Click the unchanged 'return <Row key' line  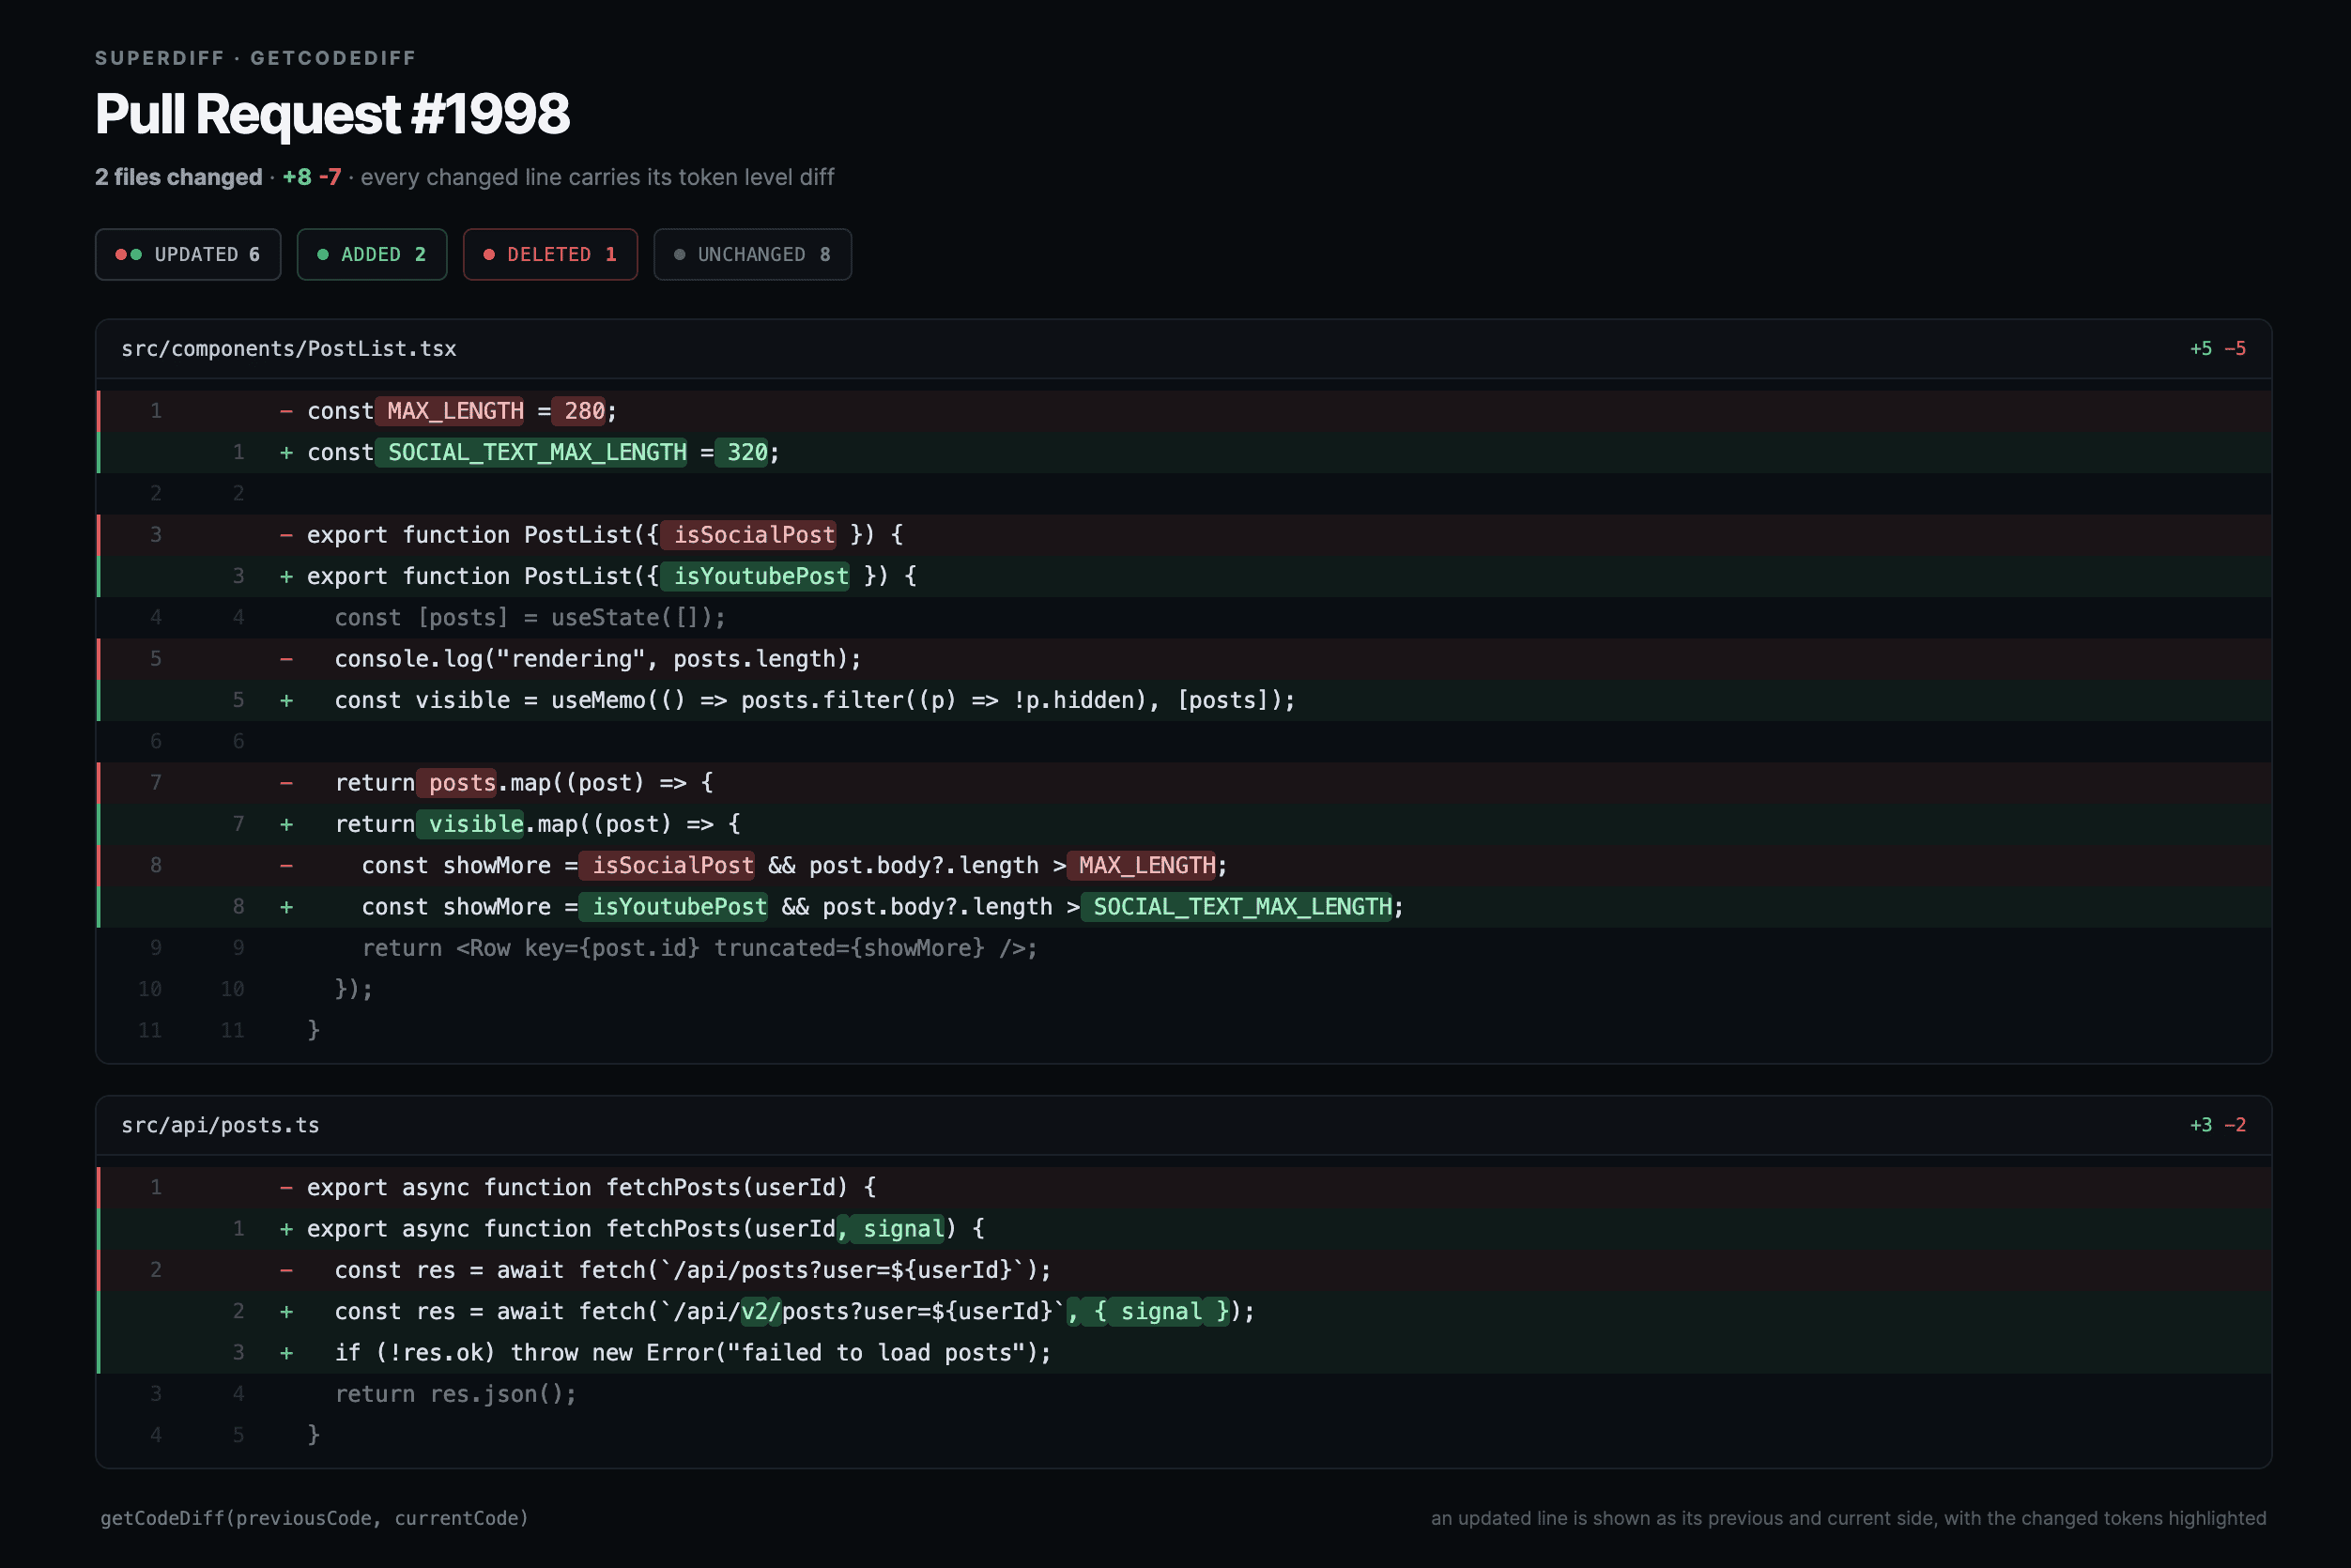click(1183, 948)
